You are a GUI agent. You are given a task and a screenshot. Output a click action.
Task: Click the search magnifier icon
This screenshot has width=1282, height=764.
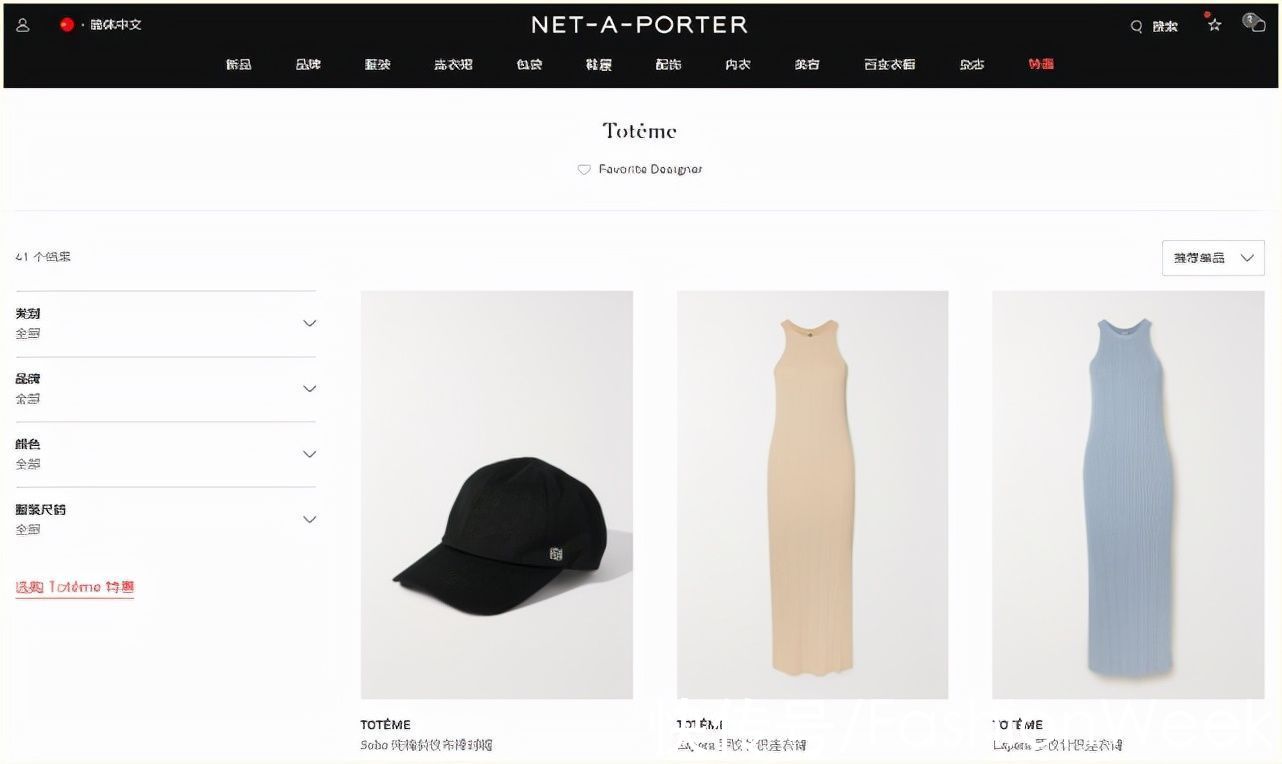pos(1136,27)
